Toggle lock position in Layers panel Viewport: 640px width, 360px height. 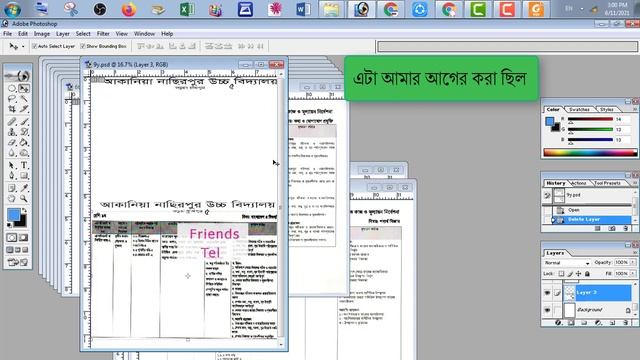pyautogui.click(x=578, y=273)
